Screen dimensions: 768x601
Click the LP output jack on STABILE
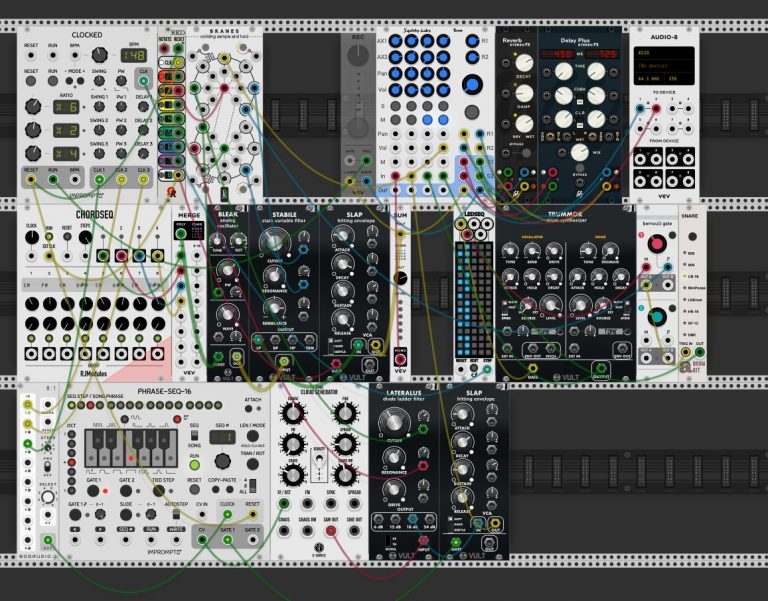[x=258, y=340]
